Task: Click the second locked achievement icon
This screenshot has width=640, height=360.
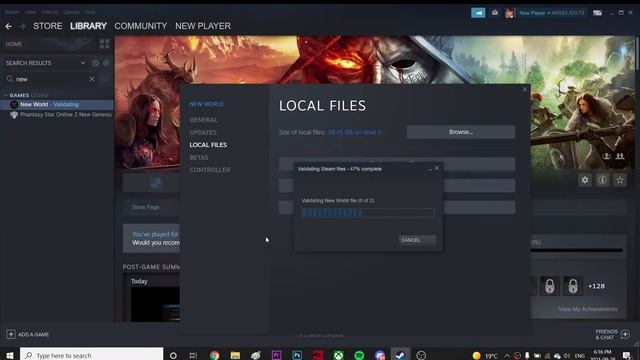Action: pos(573,286)
